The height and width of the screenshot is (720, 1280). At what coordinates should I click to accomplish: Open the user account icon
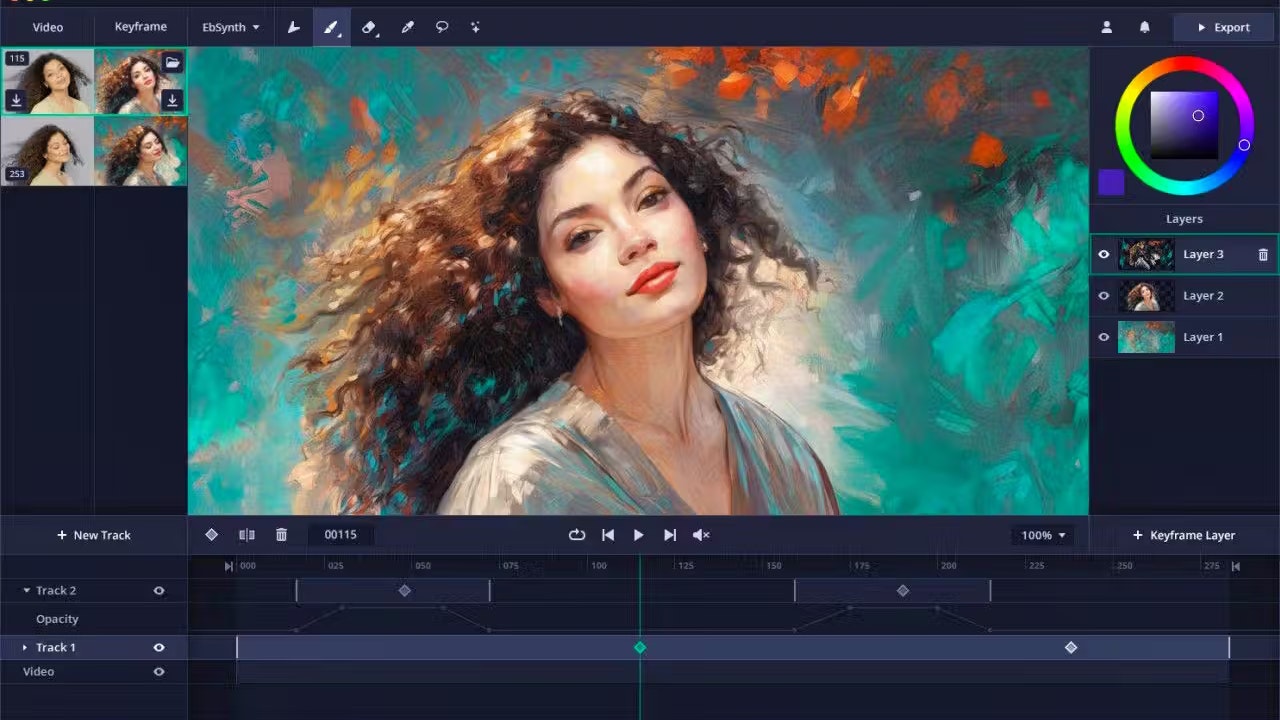tap(1107, 28)
